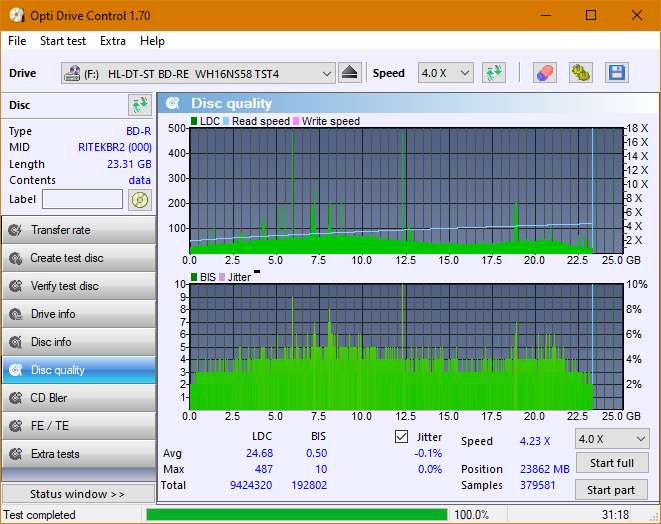Click the Write speed legend swatch

pos(296,121)
